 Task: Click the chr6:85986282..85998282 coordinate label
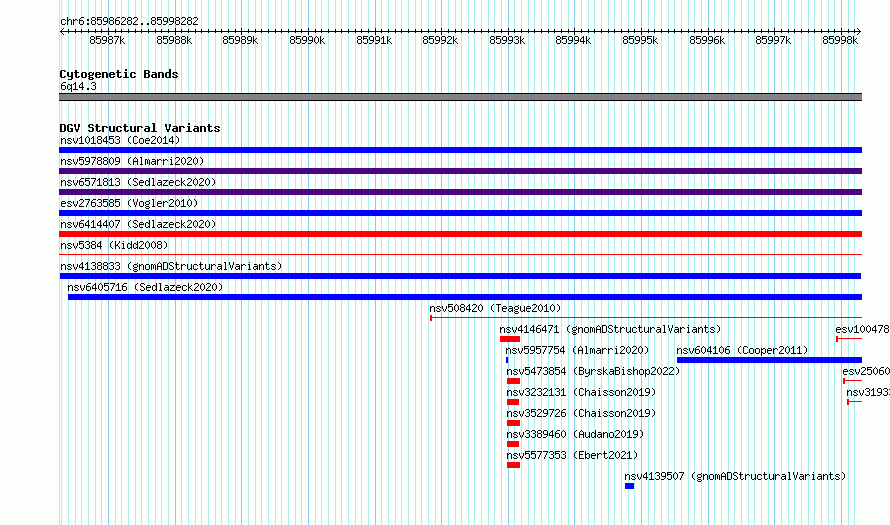point(129,21)
